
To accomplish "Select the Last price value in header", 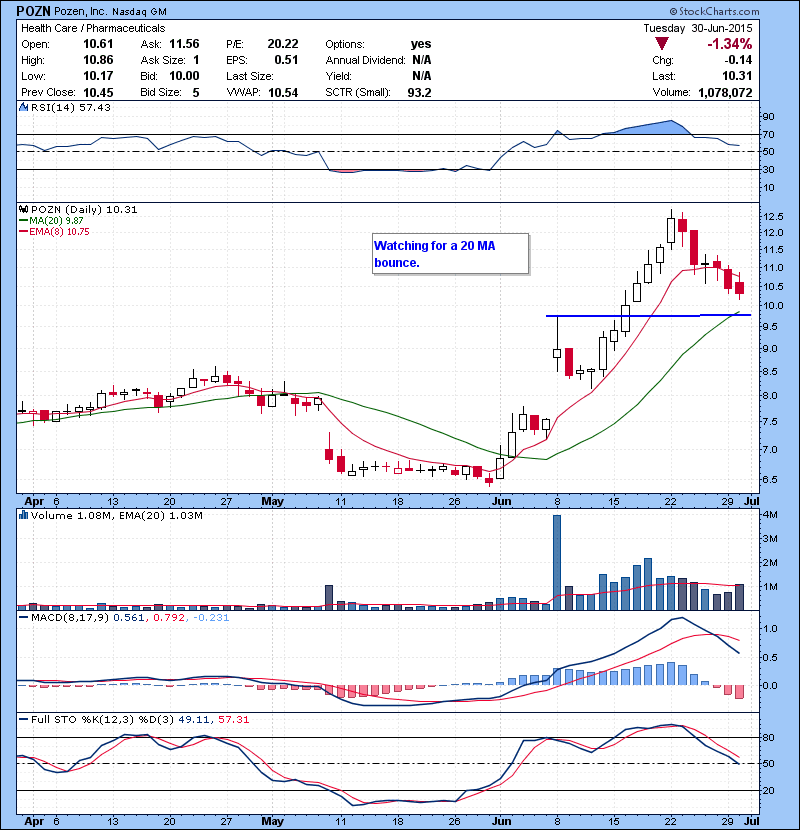I will [x=737, y=76].
